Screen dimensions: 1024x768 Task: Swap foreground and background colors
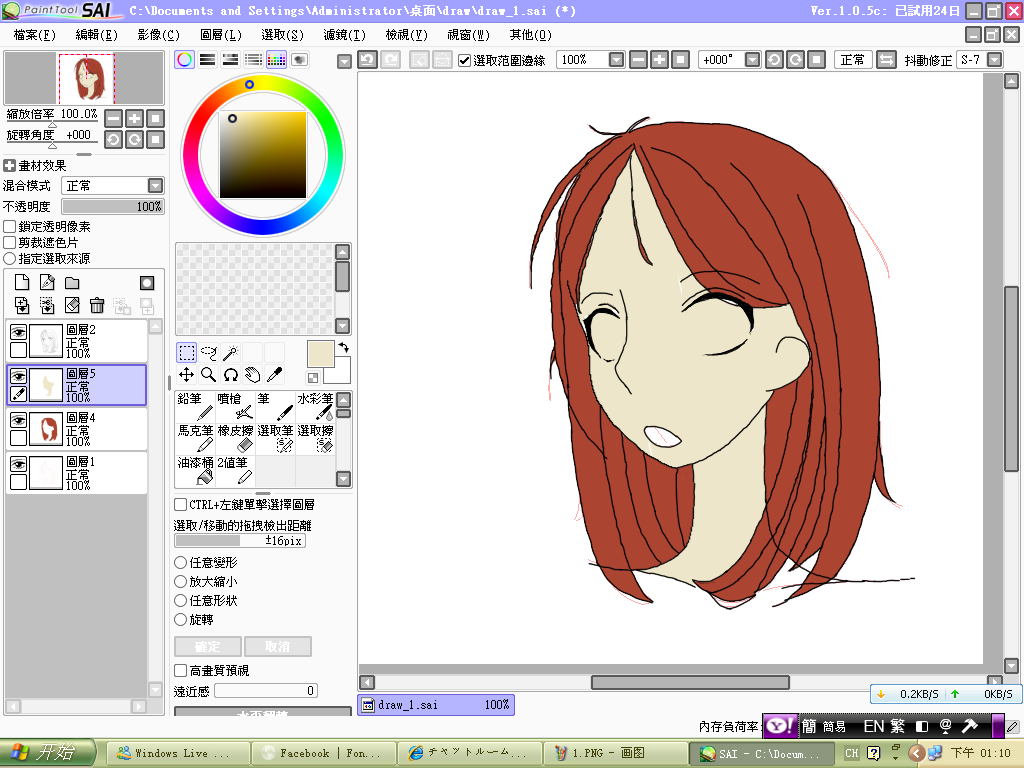pyautogui.click(x=344, y=348)
